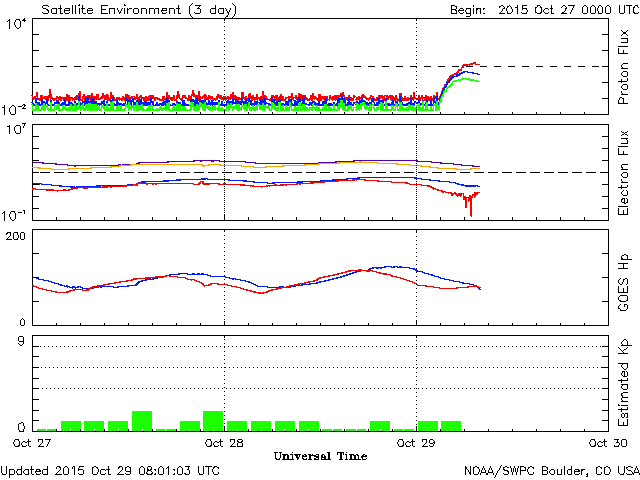Select the NOAA/SWPC Boulder credit text
The width and height of the screenshot is (640, 480).
pyautogui.click(x=551, y=469)
